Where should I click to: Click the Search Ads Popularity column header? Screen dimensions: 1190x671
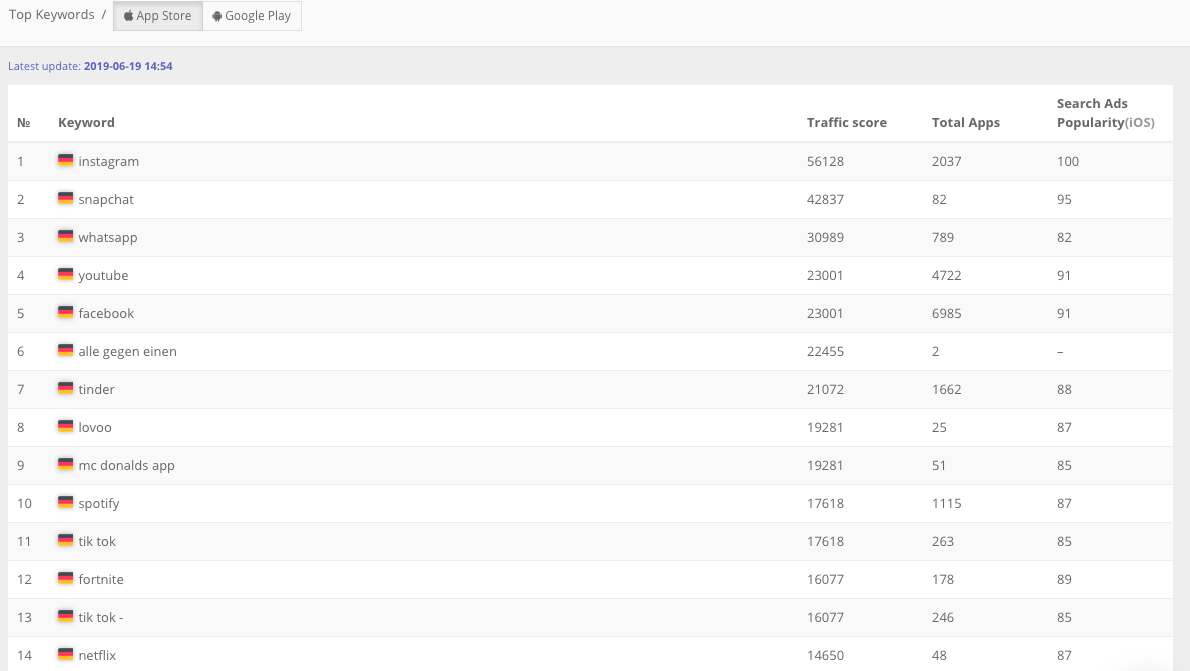point(1105,113)
